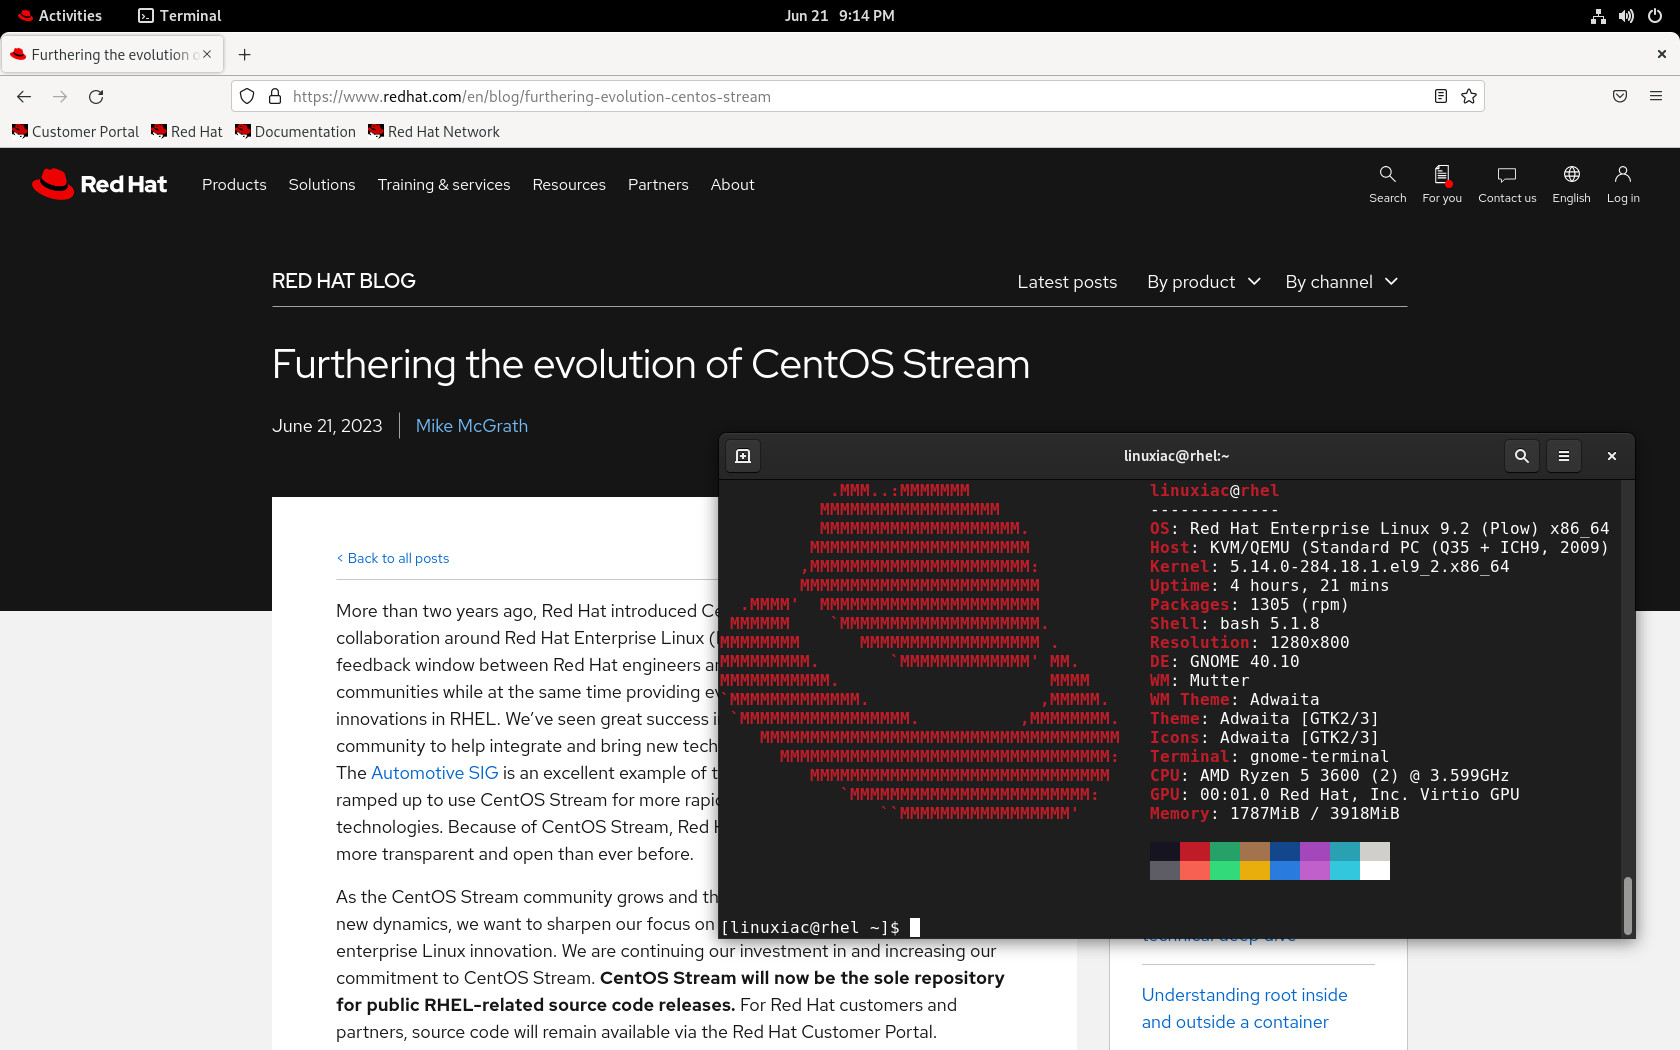Viewport: 1680px width, 1050px height.
Task: Open the Training & services menu
Action: (x=444, y=185)
